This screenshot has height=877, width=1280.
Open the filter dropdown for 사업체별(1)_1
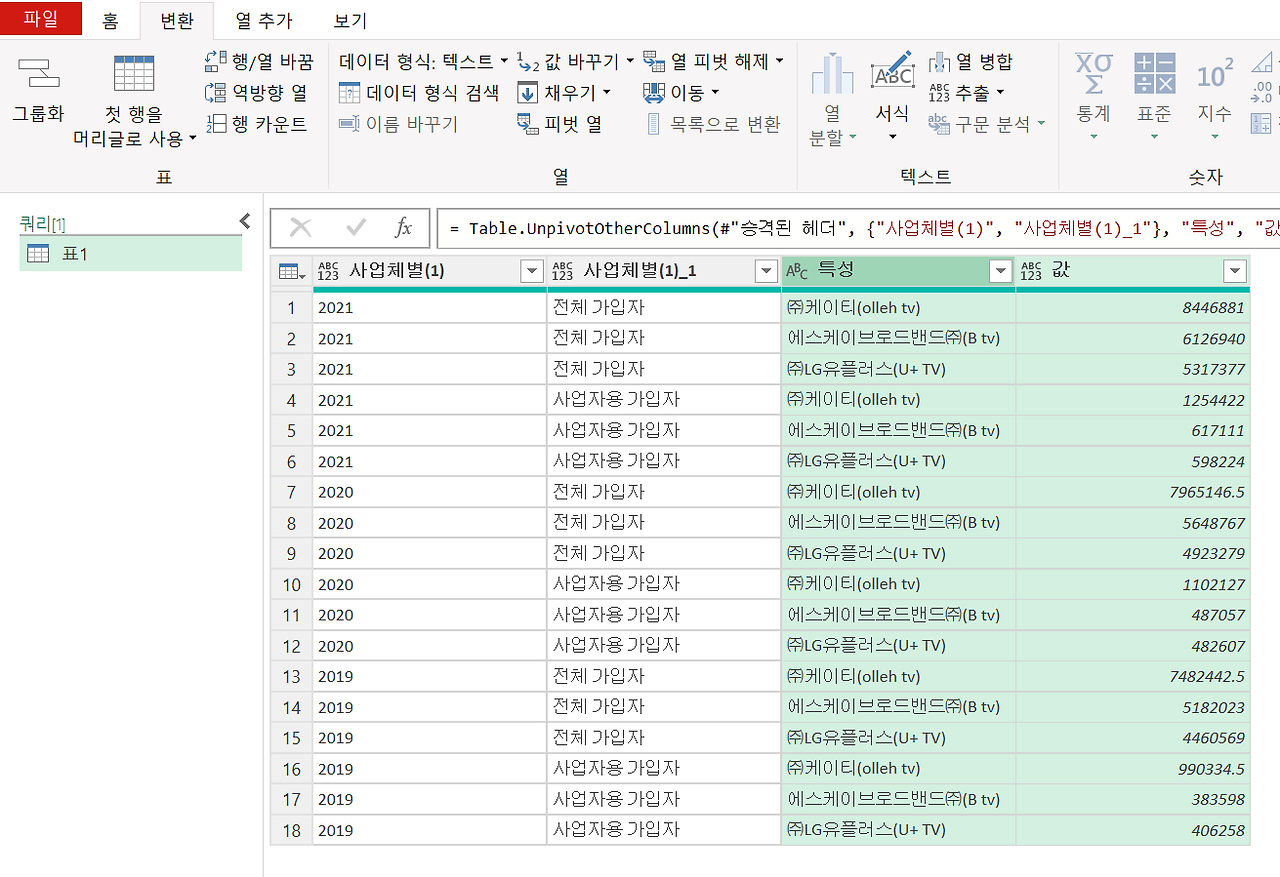click(x=766, y=271)
